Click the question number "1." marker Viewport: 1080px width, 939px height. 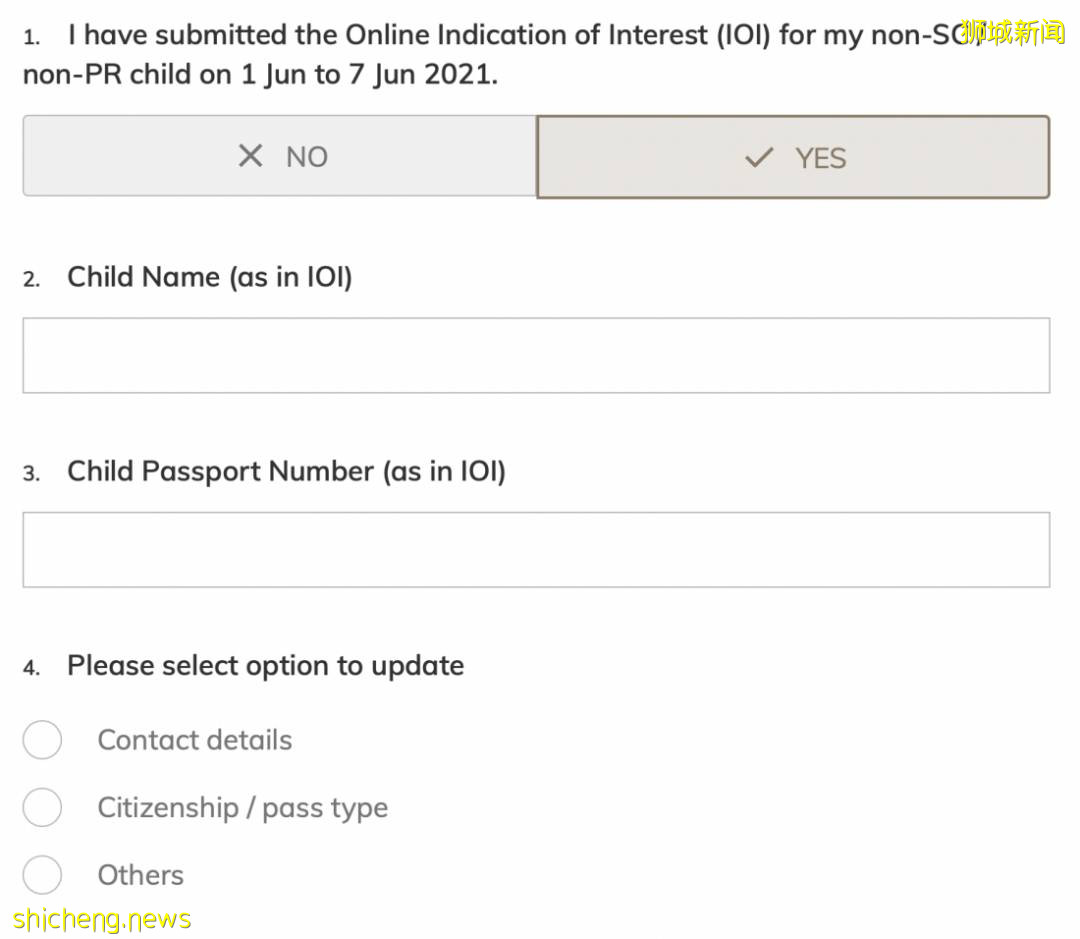point(32,38)
